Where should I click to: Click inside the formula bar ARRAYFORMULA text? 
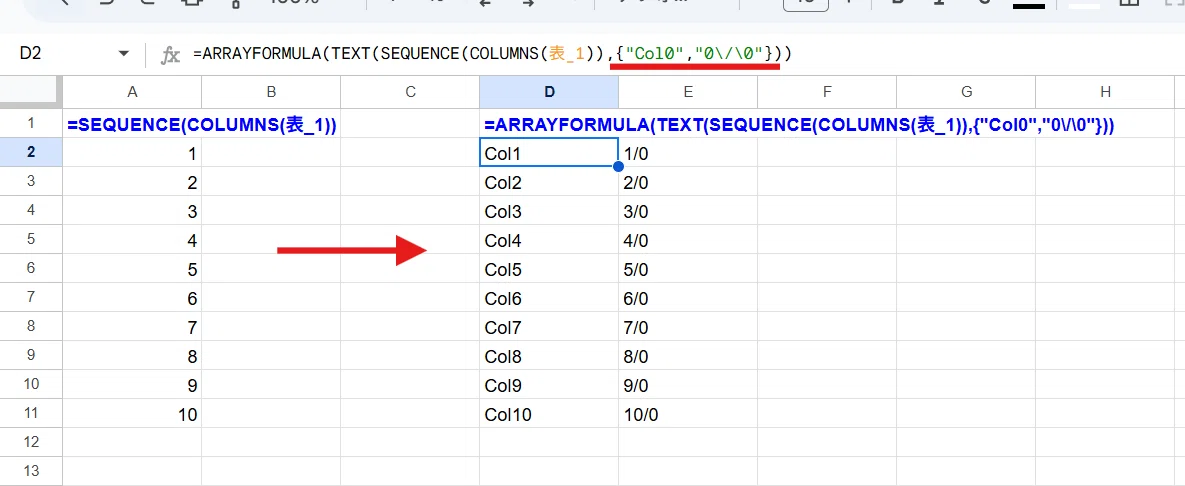491,54
